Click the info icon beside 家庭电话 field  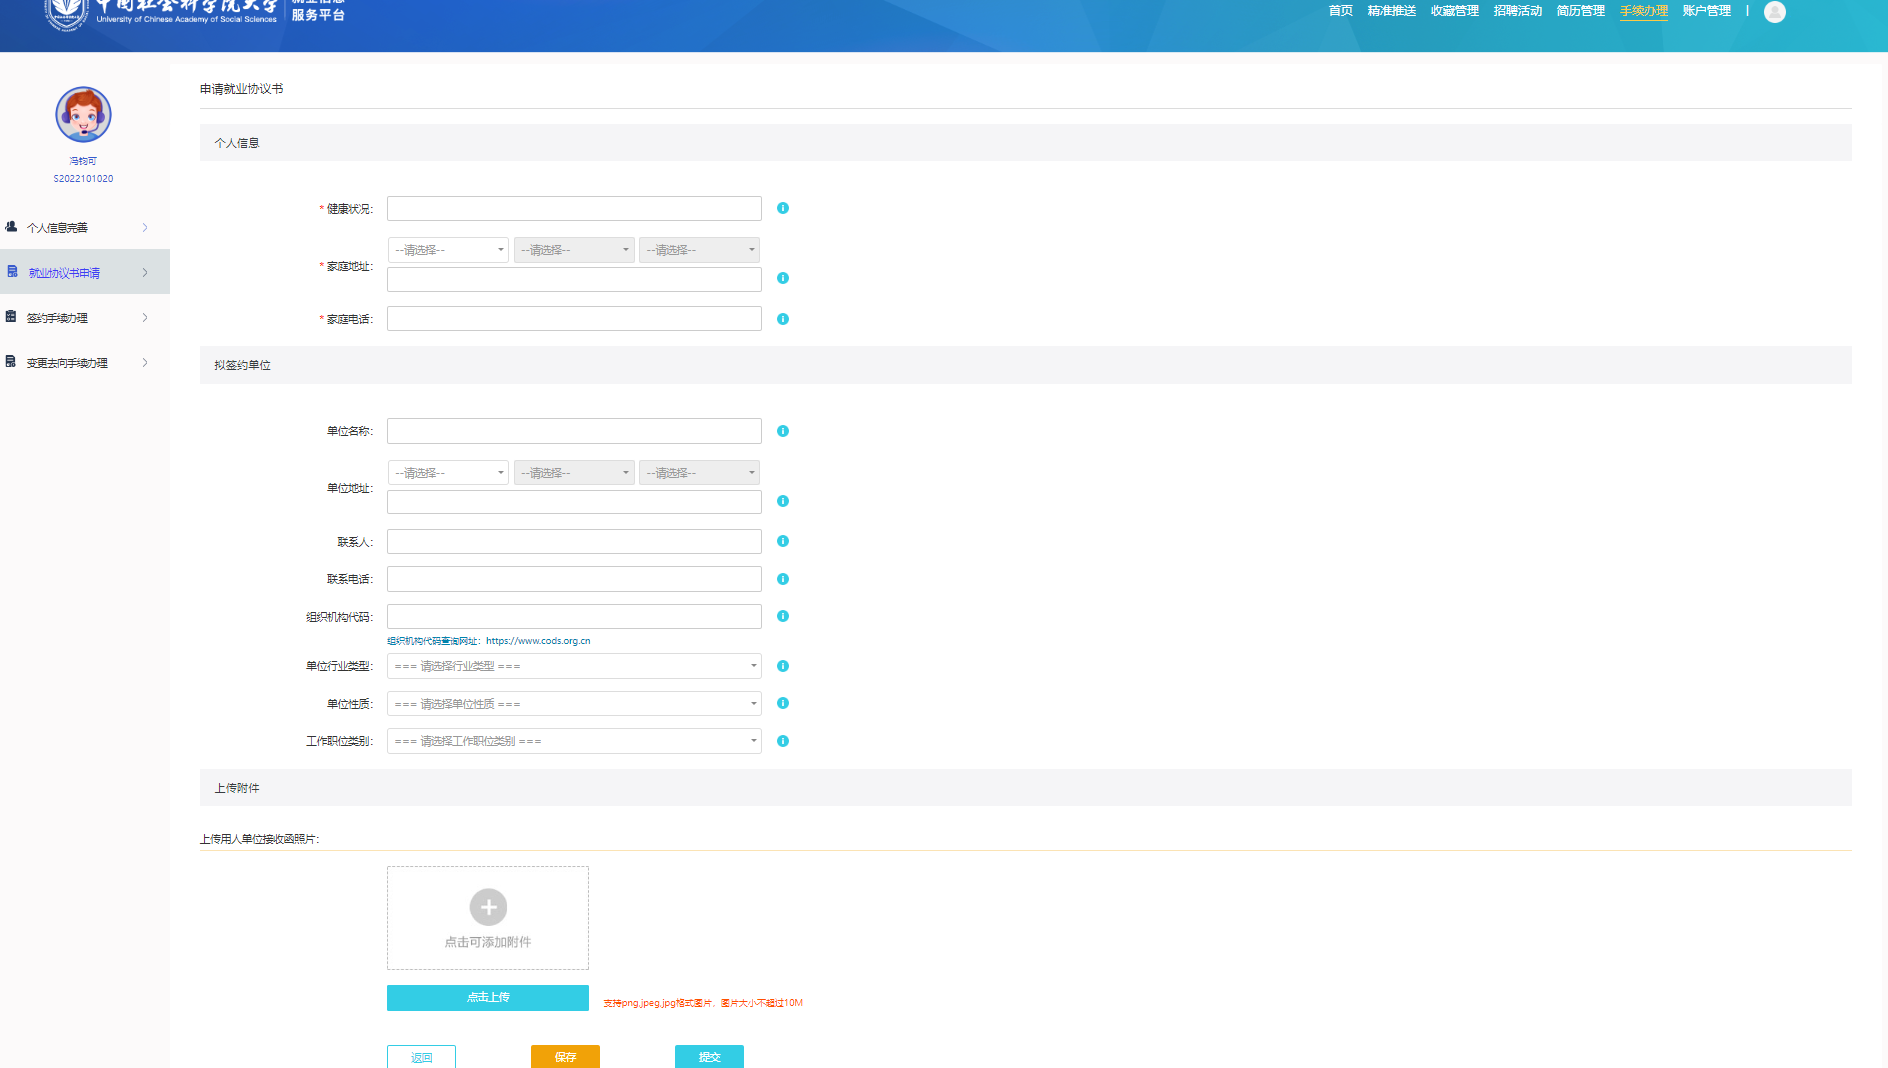tap(783, 319)
